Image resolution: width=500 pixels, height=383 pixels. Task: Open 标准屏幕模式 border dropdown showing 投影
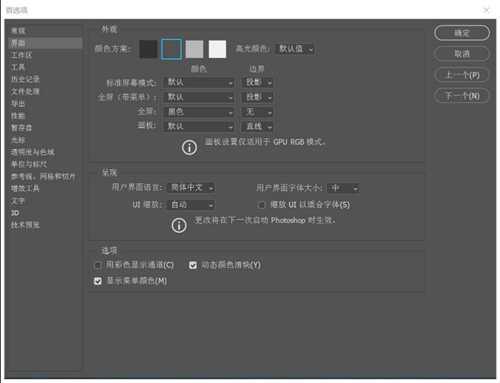coord(257,82)
